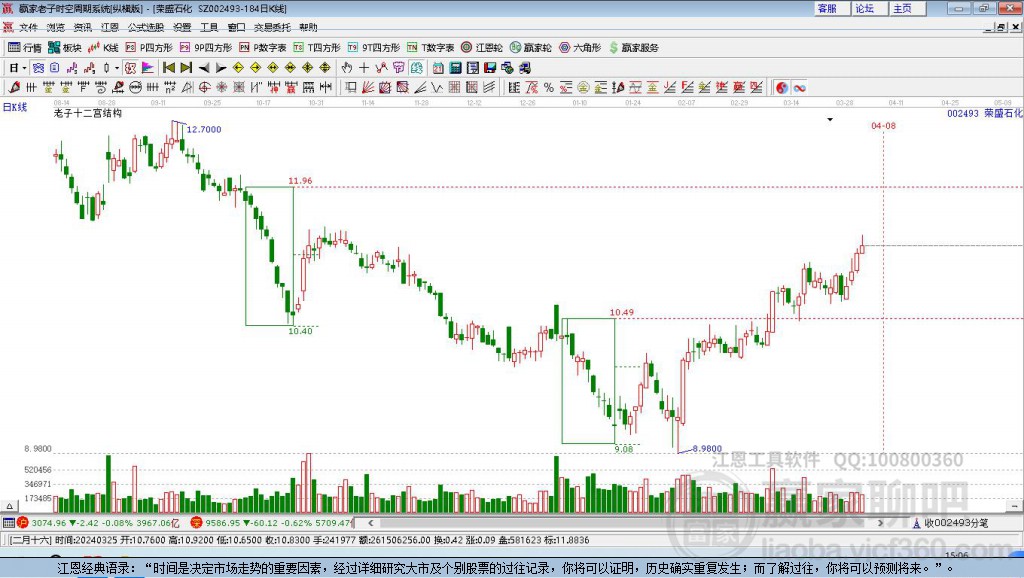
Task: Click the horizontal scrollbar left arrow
Action: (371, 523)
